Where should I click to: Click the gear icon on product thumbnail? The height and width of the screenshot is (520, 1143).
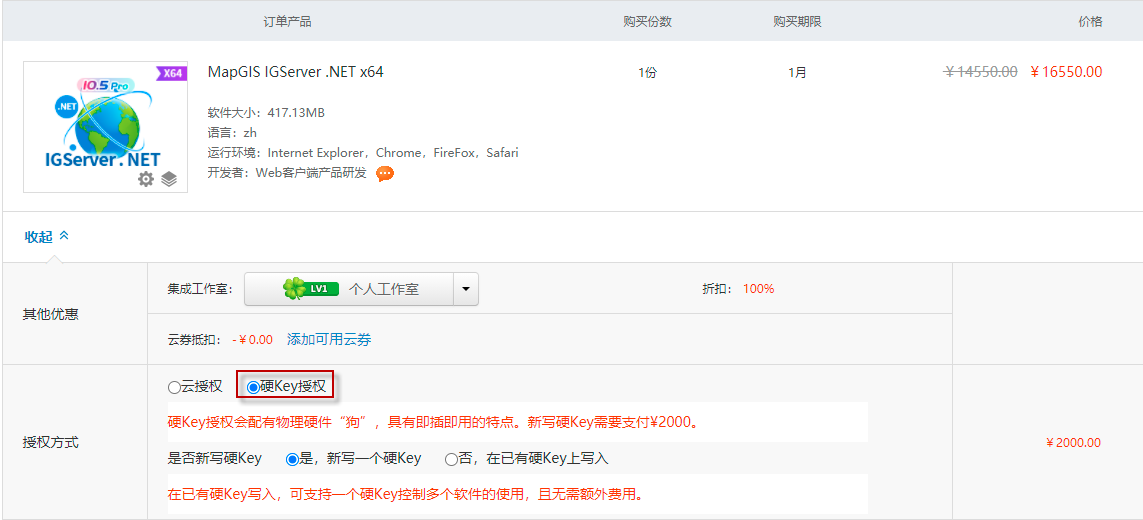pos(147,179)
